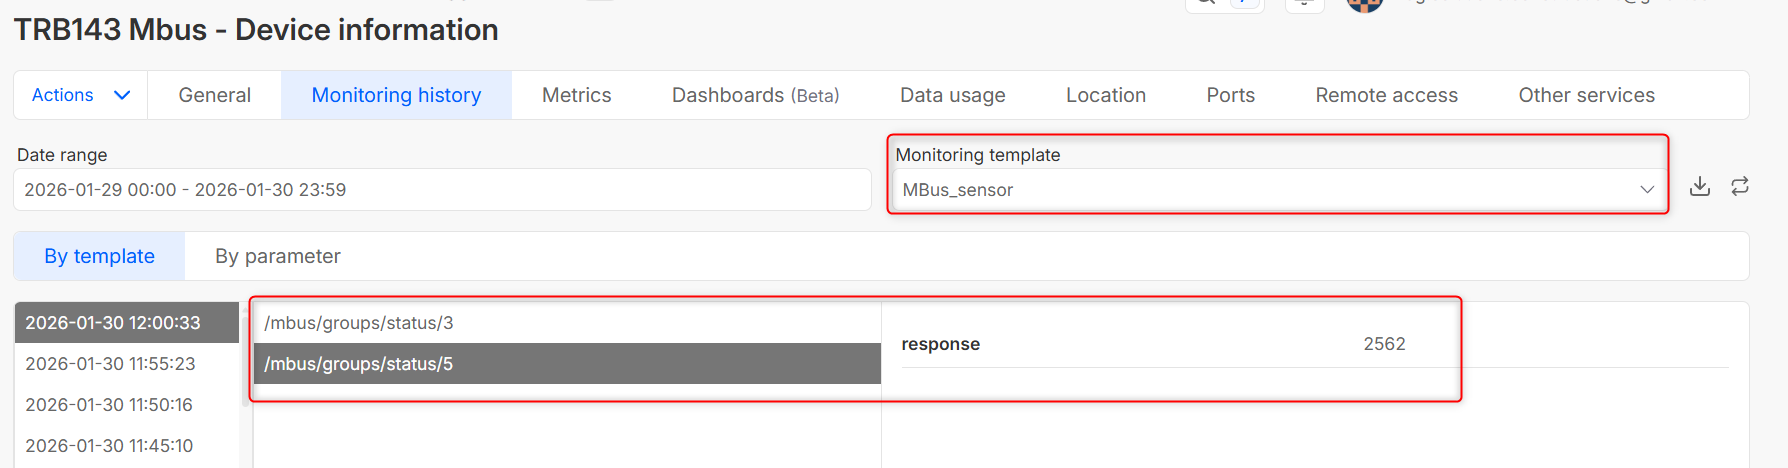Viewport: 1788px width, 468px height.
Task: Open the General tab
Action: pos(214,95)
